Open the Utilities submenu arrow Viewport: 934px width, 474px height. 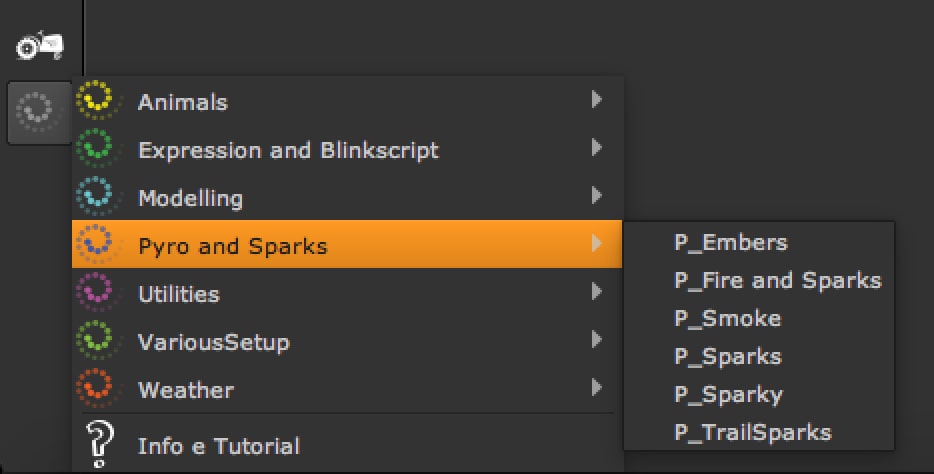(x=596, y=291)
